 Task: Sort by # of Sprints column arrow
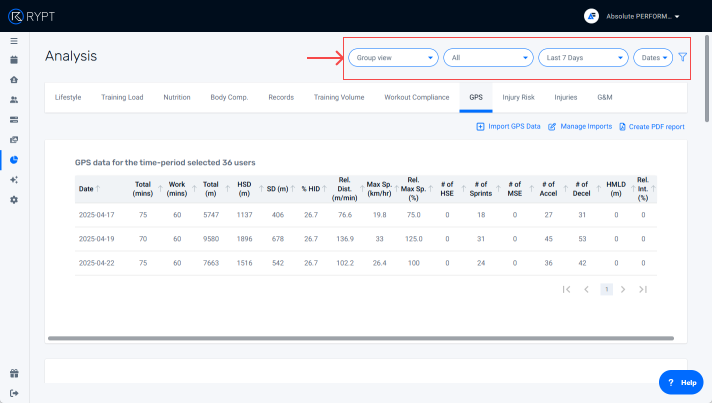pos(498,189)
